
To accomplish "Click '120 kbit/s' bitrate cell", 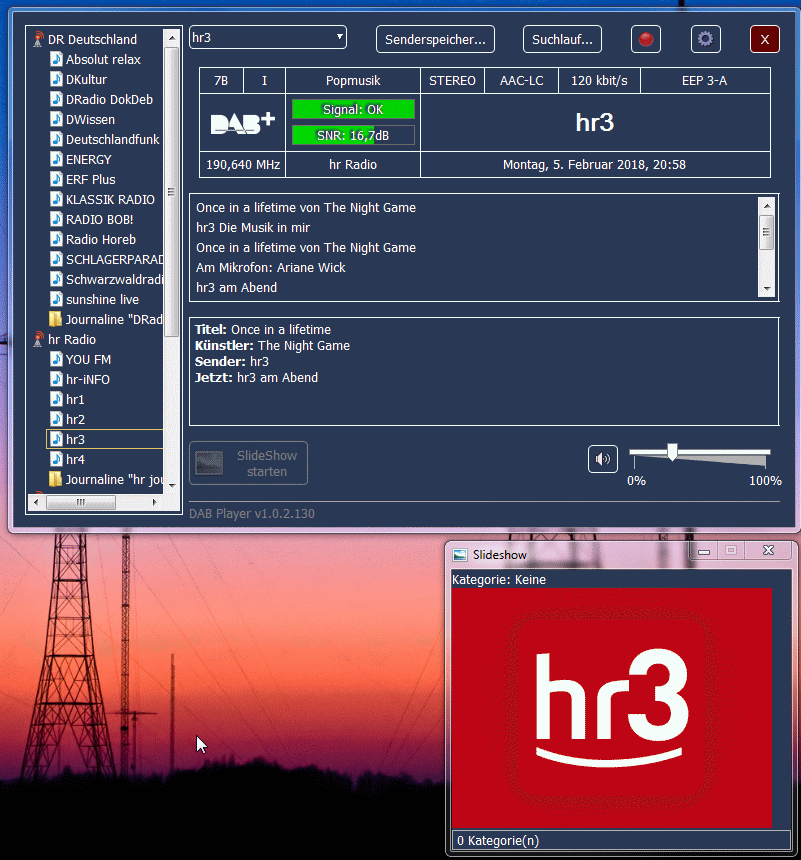I will coord(599,81).
